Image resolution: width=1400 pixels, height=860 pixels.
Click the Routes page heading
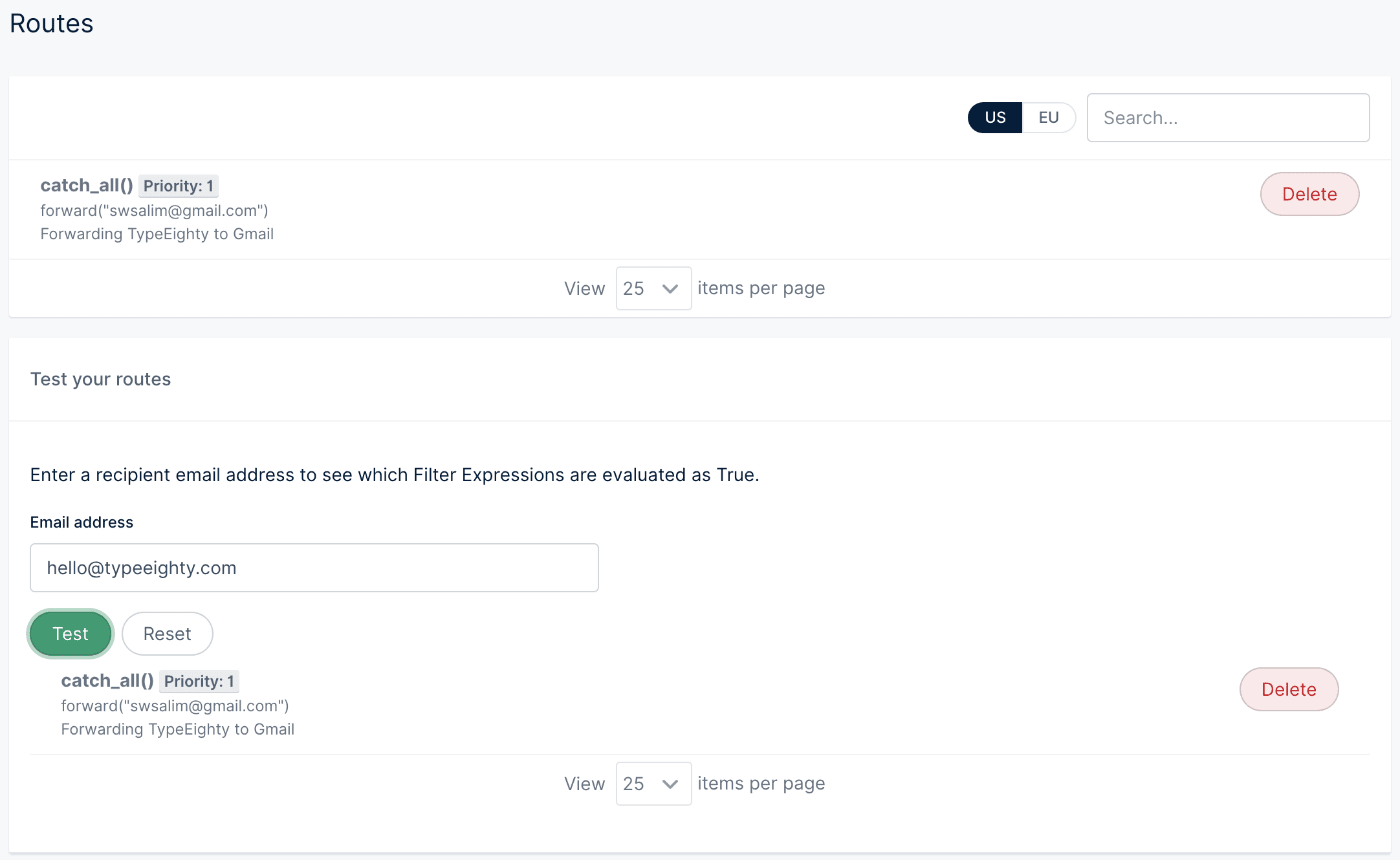point(52,23)
